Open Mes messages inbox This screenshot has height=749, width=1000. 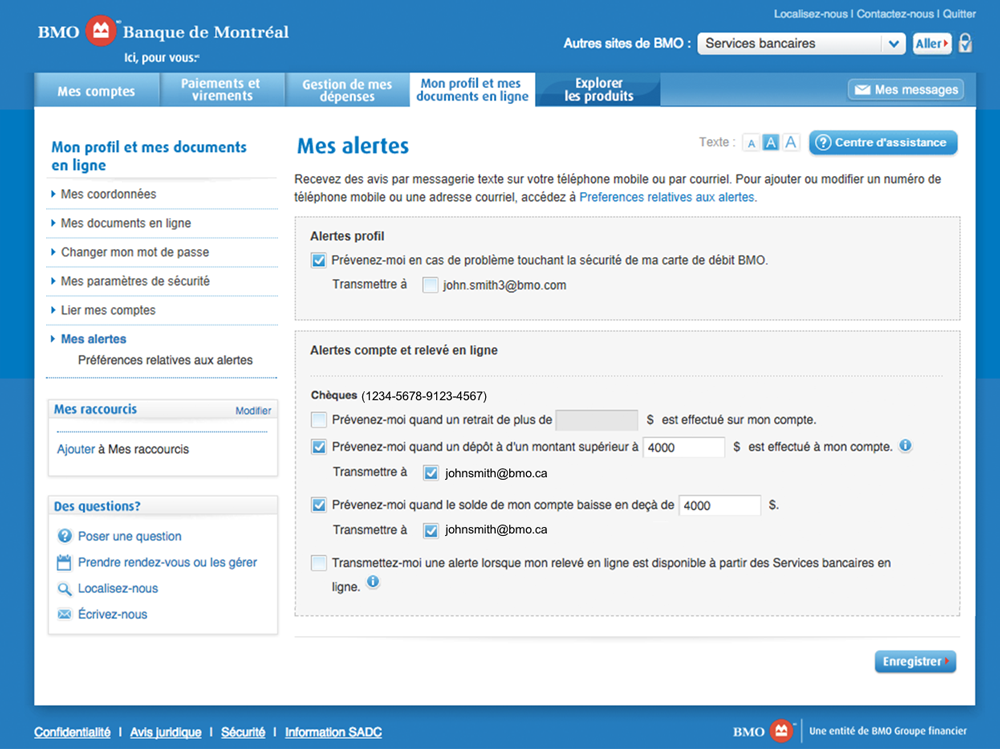(x=906, y=90)
